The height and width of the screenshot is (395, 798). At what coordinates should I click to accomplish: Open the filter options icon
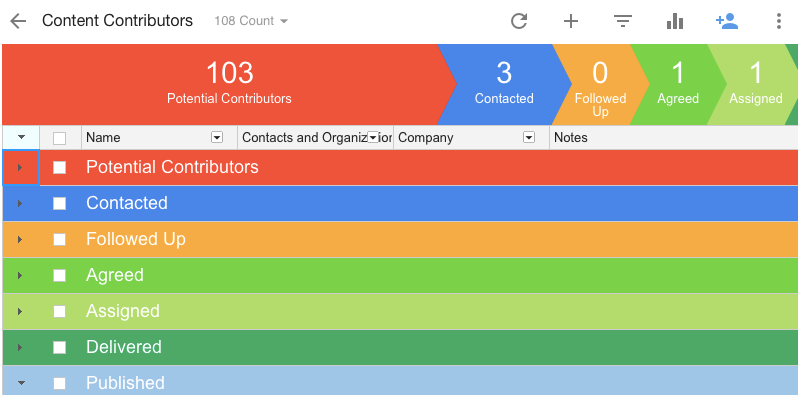(623, 21)
